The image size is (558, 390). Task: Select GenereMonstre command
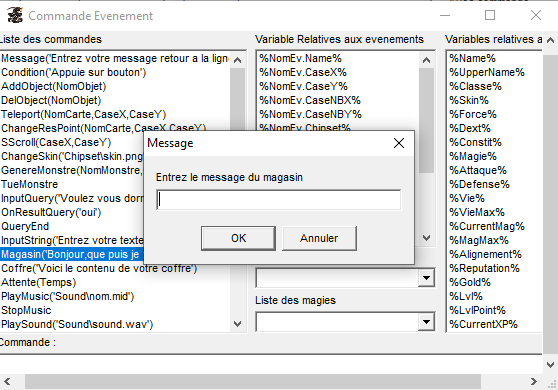[72, 170]
